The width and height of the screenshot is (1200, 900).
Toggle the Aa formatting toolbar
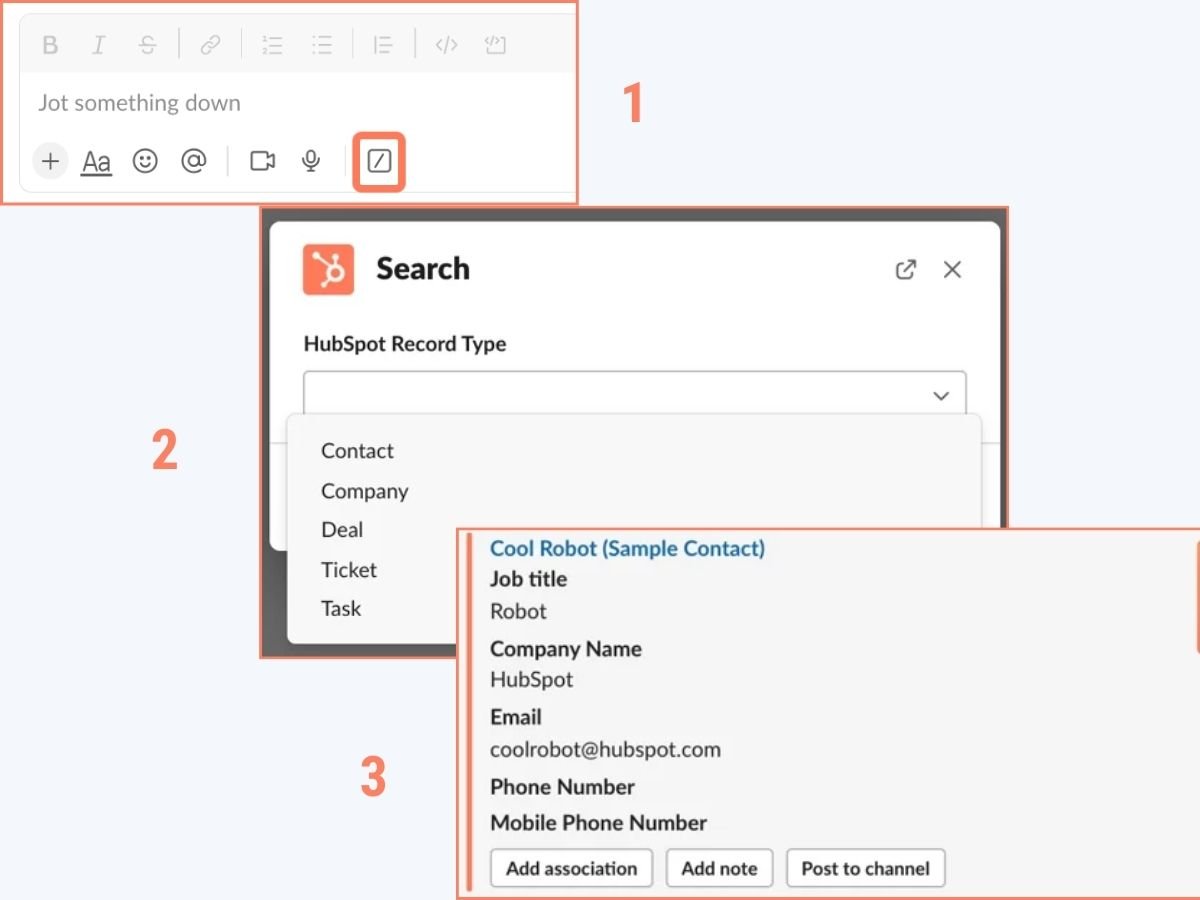click(x=96, y=162)
